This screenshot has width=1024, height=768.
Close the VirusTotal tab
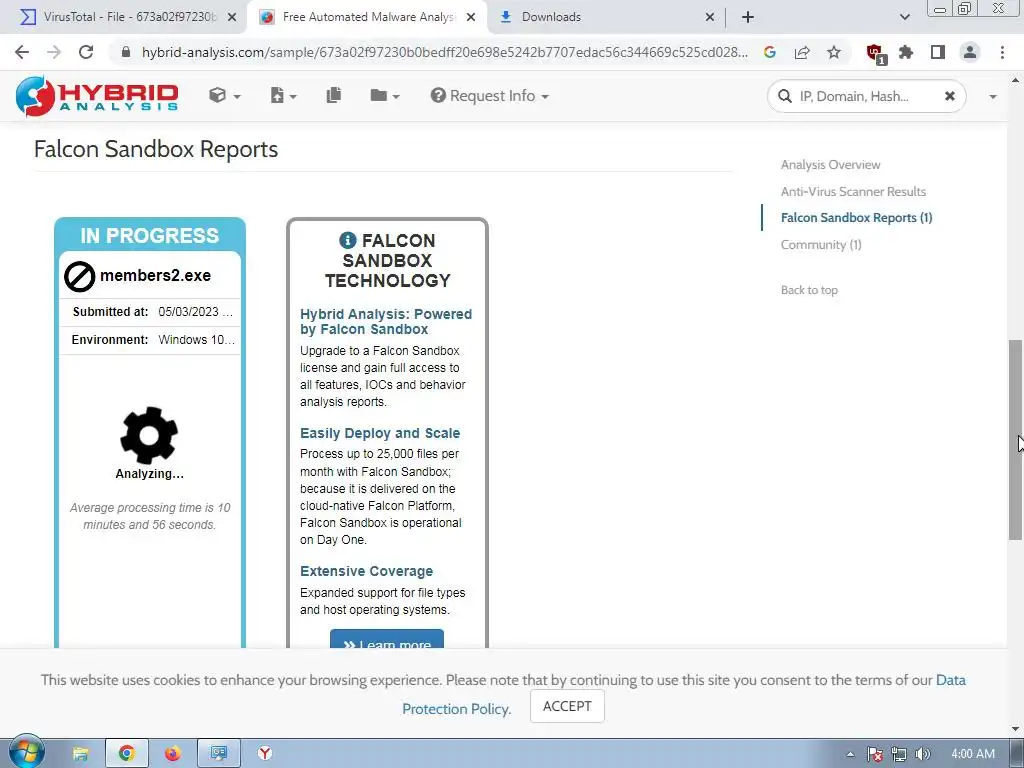(x=232, y=18)
